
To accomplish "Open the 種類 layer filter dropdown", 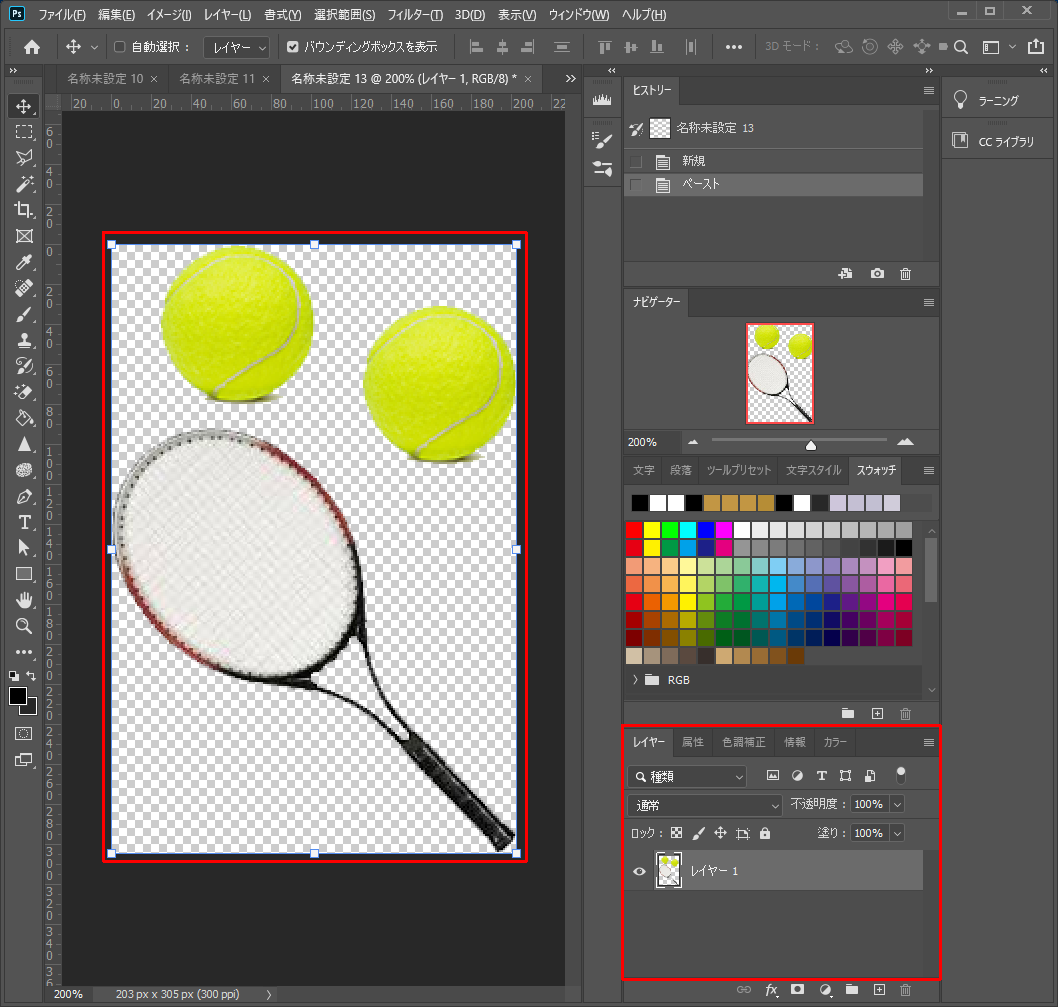I will pyautogui.click(x=687, y=777).
